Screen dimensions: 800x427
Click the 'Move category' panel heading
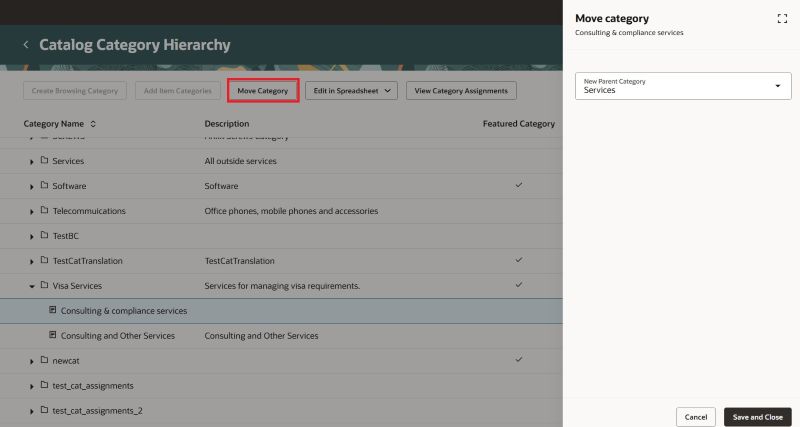tap(612, 18)
